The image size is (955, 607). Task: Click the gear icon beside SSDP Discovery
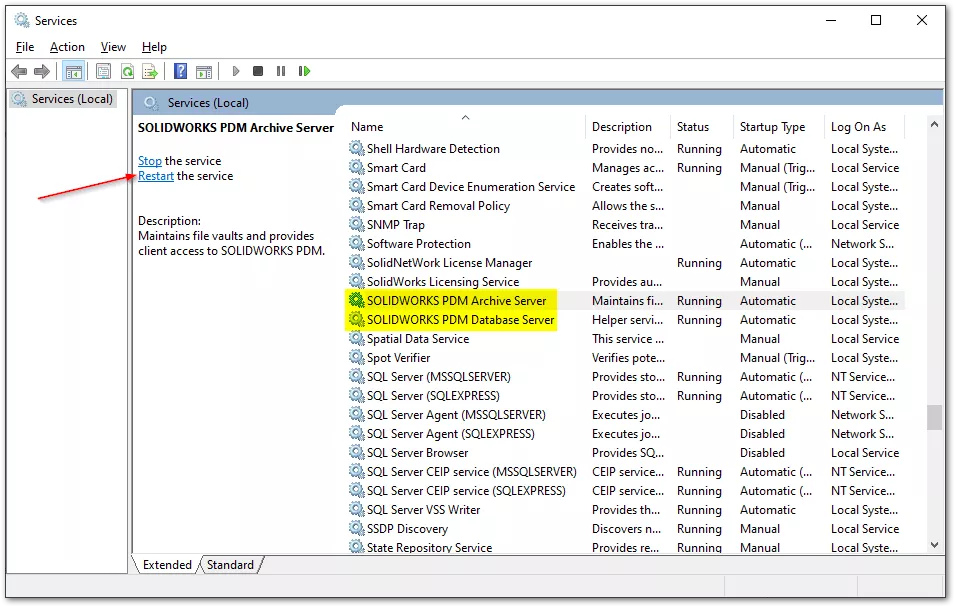356,528
